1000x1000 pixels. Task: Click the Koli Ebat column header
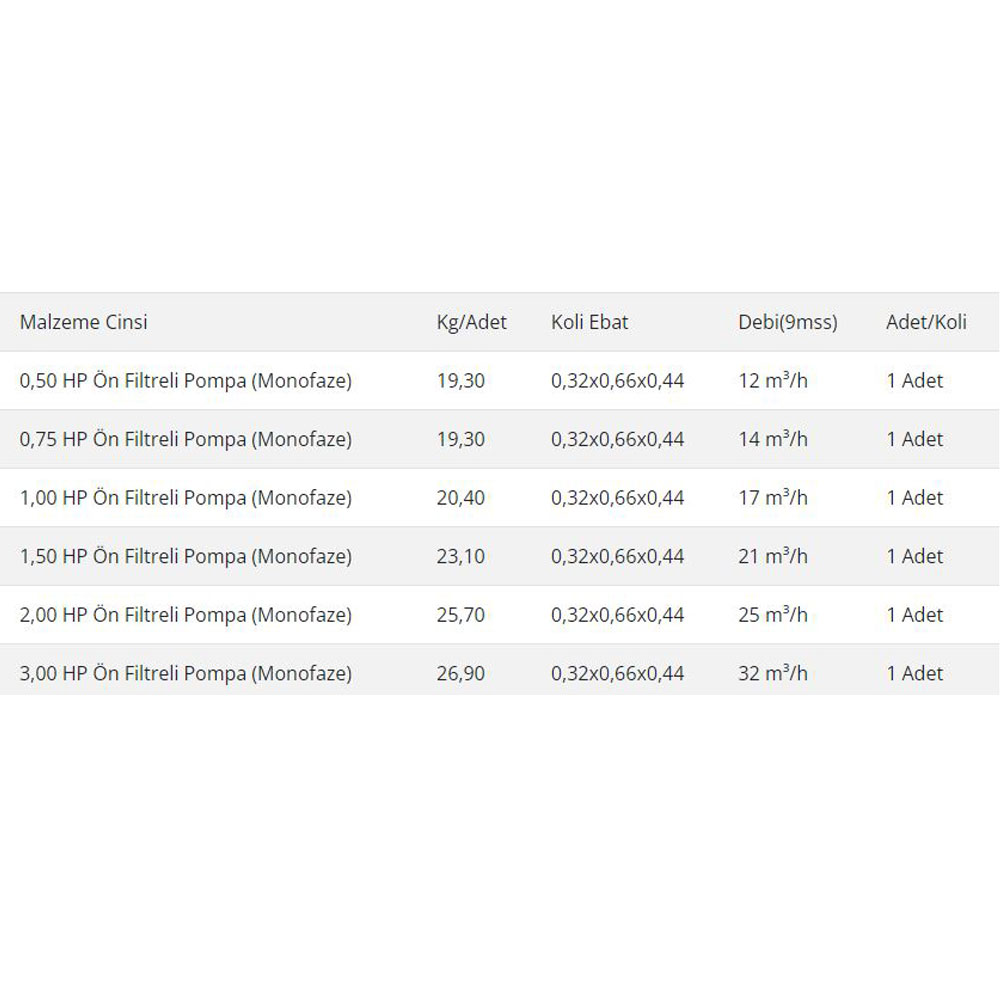589,322
